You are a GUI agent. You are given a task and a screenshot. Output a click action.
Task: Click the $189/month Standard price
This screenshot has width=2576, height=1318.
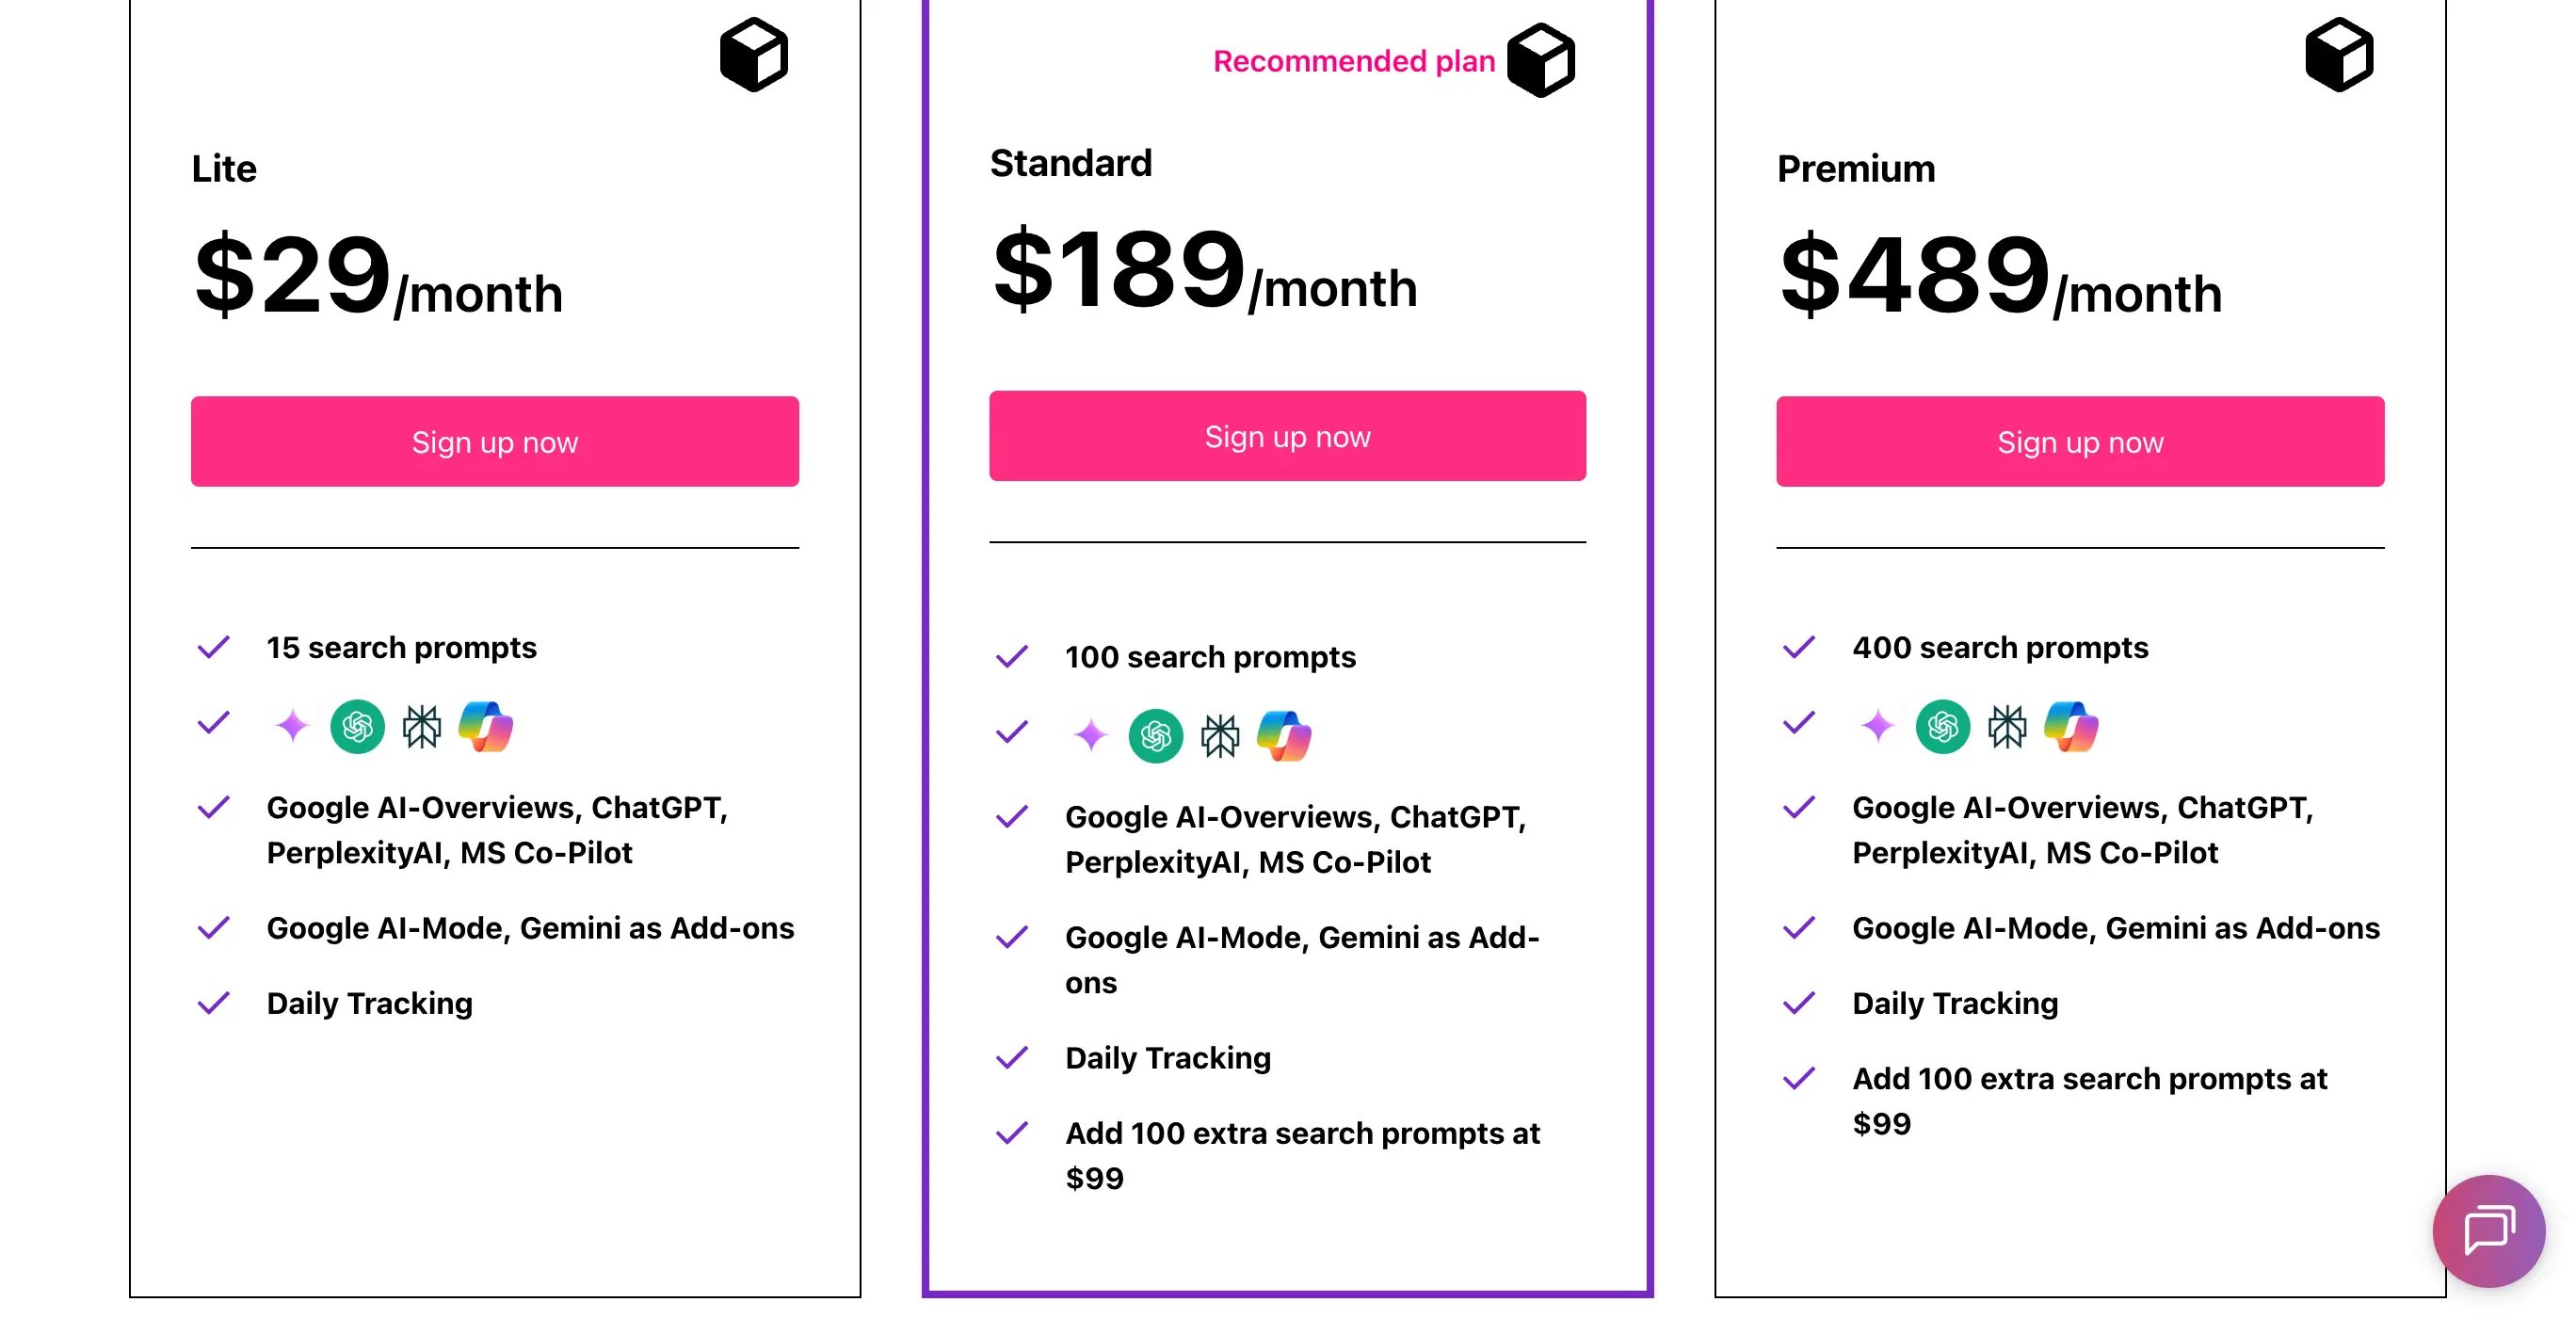coord(1204,270)
